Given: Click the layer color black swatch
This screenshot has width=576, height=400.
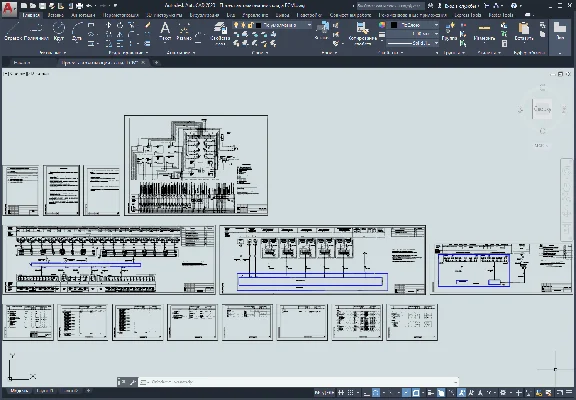Looking at the screenshot, I should coord(259,25).
